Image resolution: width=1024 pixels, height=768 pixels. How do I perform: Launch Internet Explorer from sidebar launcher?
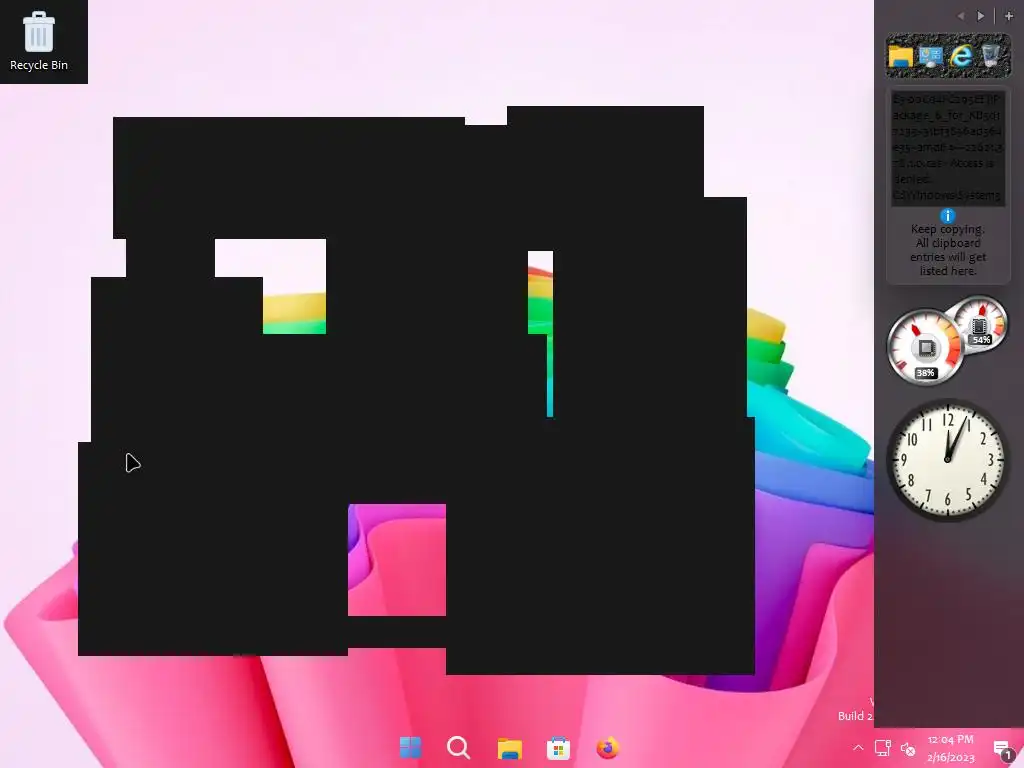tap(961, 56)
